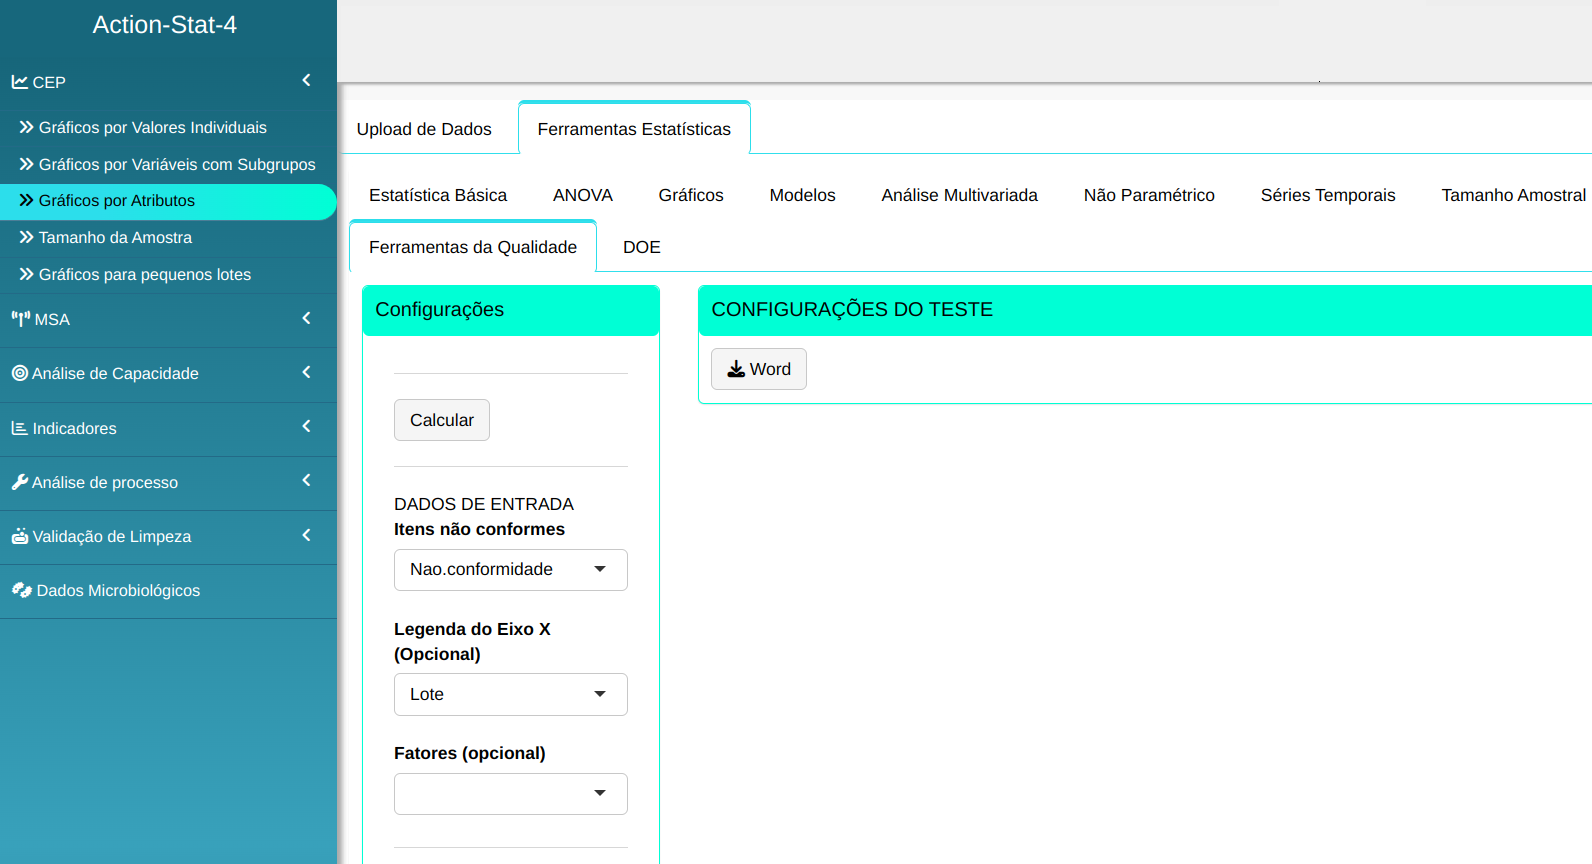
Task: Click the Indicadores chart icon
Action: (19, 428)
